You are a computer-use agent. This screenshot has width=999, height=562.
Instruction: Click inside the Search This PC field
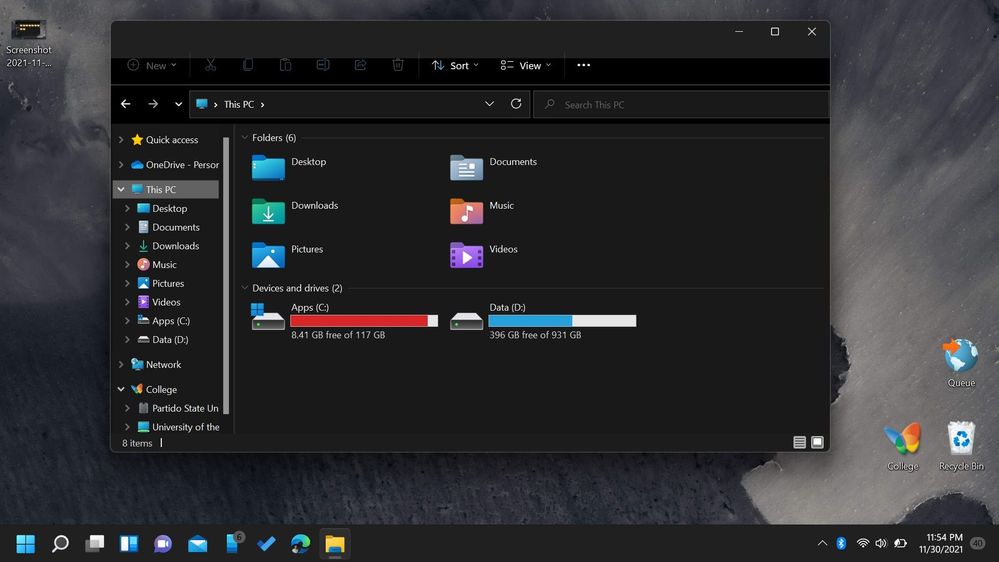click(682, 104)
